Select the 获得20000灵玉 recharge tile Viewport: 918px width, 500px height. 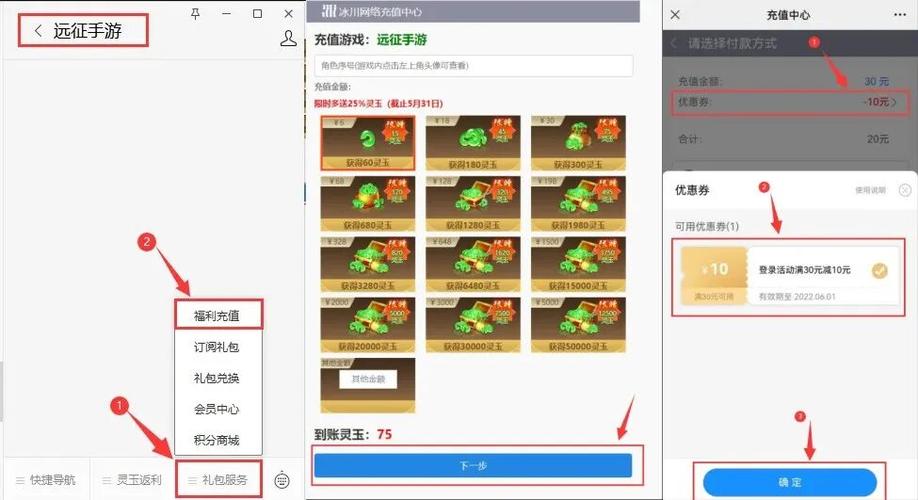click(x=368, y=326)
